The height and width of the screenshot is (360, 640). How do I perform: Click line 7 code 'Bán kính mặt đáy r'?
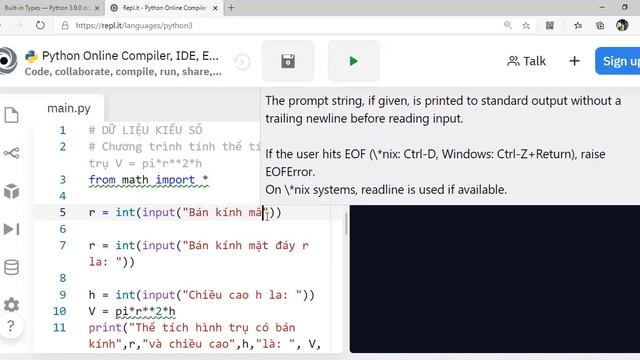246,245
